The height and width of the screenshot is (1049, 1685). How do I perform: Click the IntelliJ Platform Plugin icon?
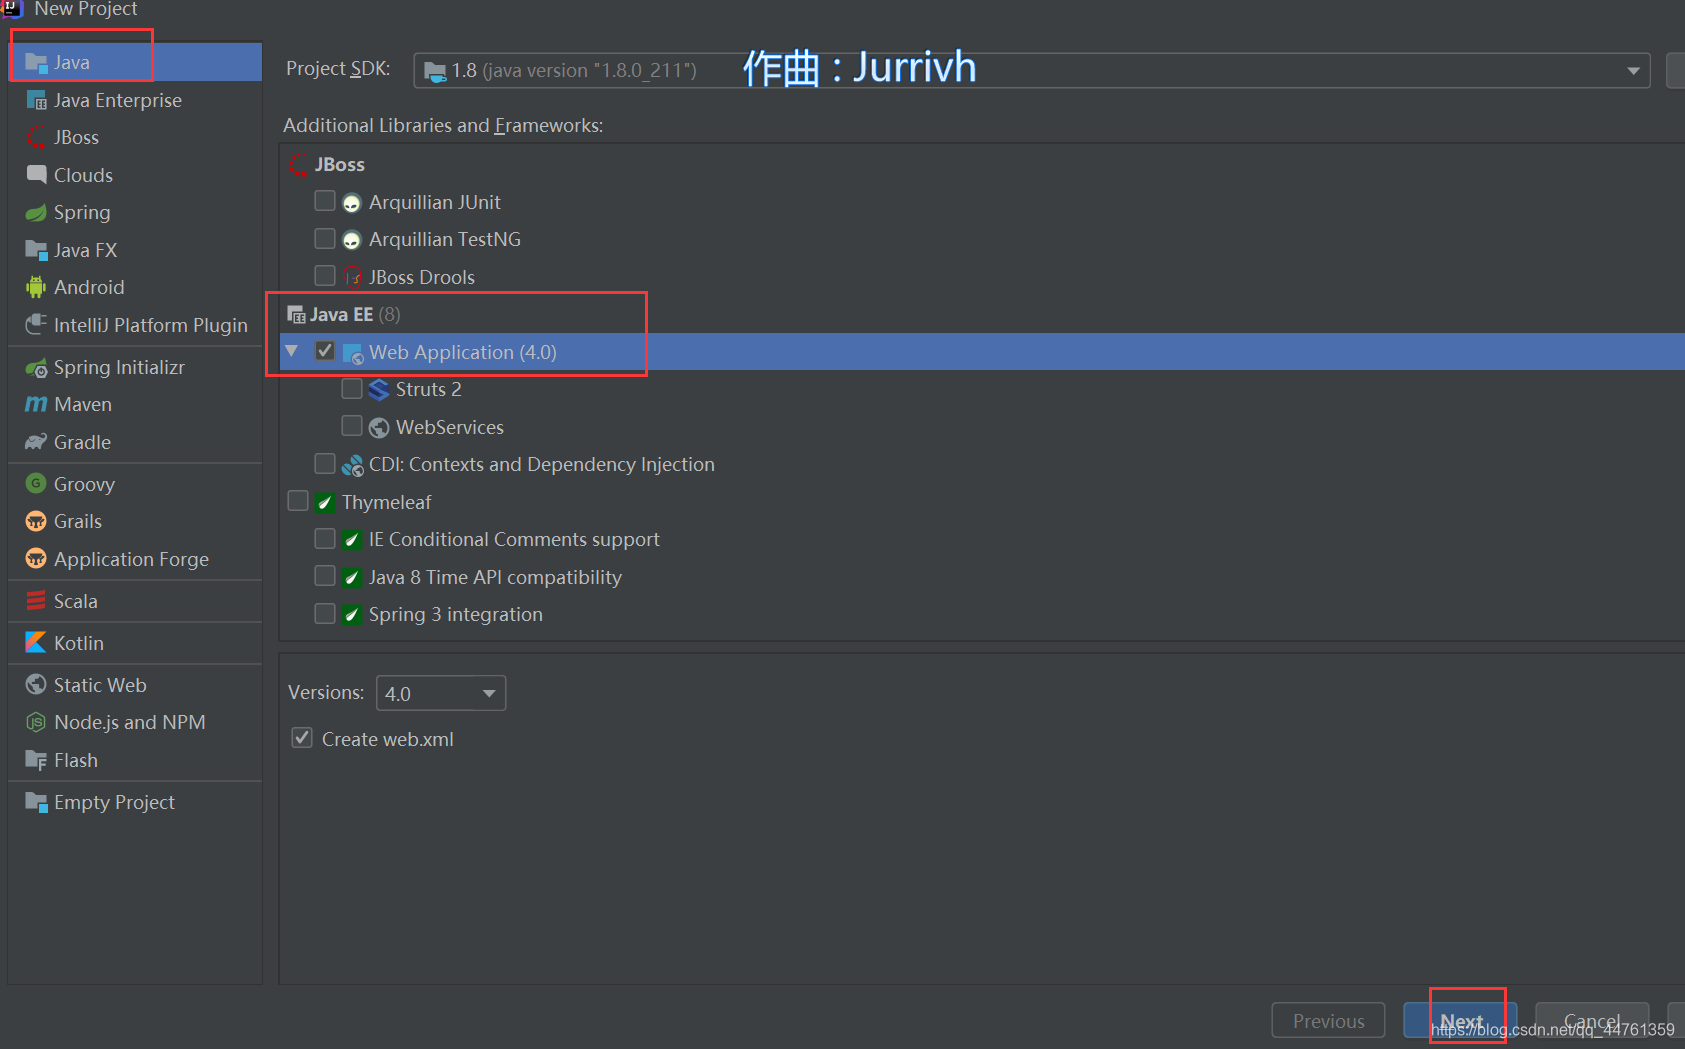tap(36, 325)
